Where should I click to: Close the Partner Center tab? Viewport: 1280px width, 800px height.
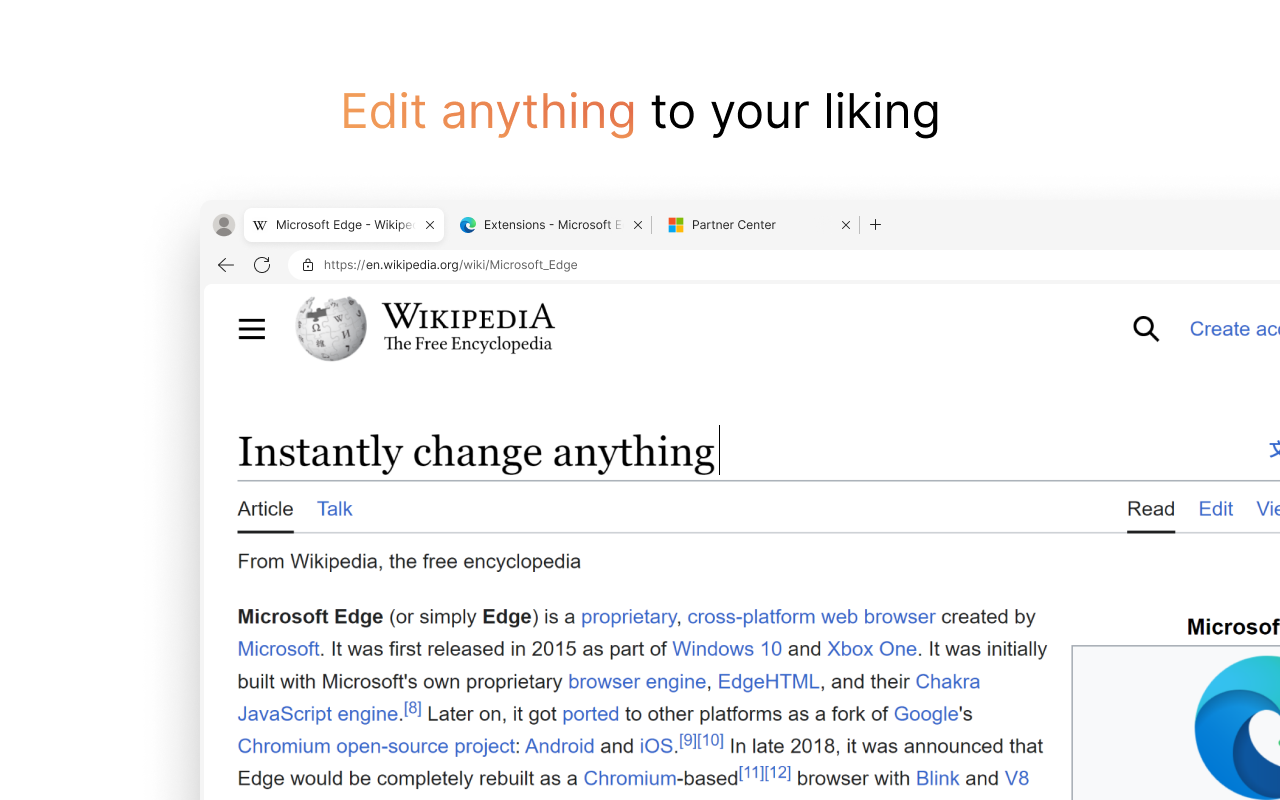coord(846,225)
